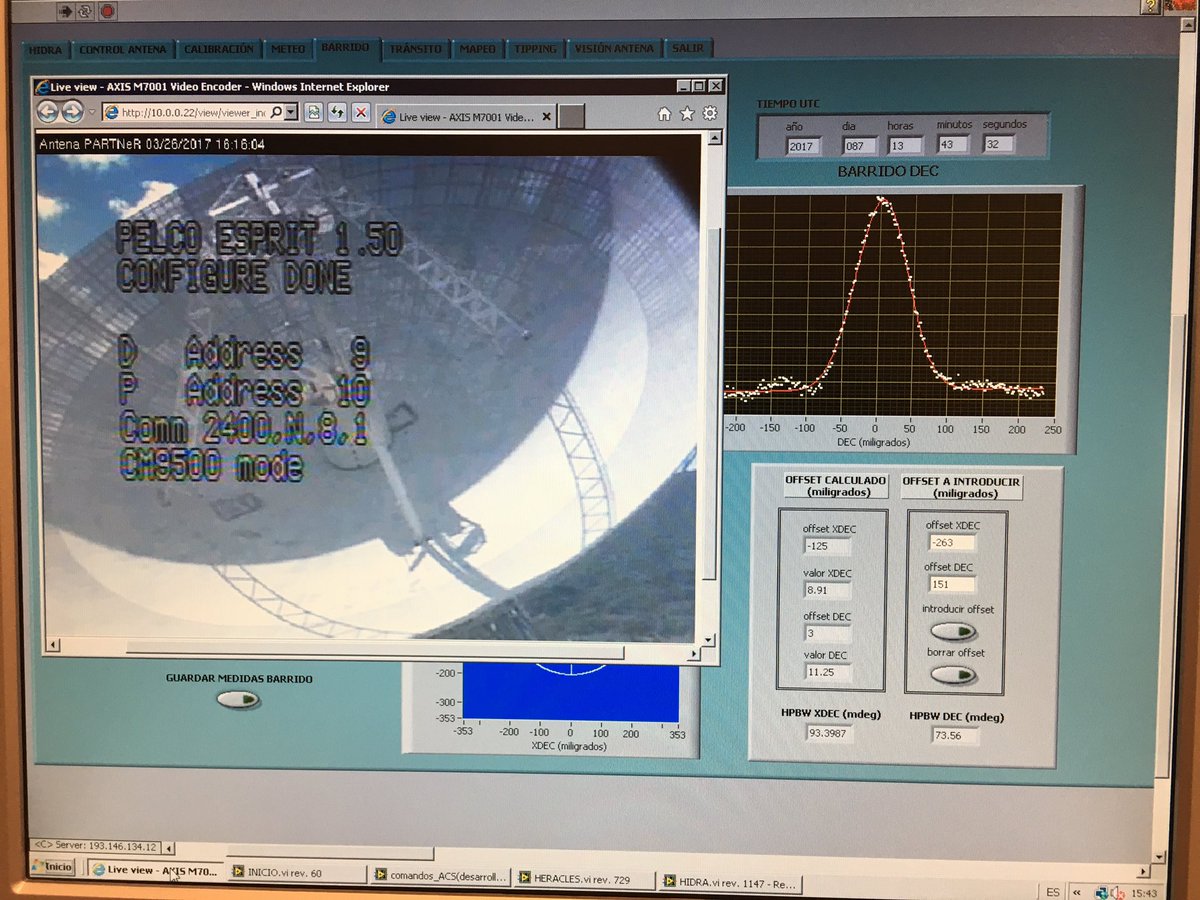The image size is (1200, 900).
Task: Switch to the HIDRA tab
Action: pyautogui.click(x=46, y=49)
